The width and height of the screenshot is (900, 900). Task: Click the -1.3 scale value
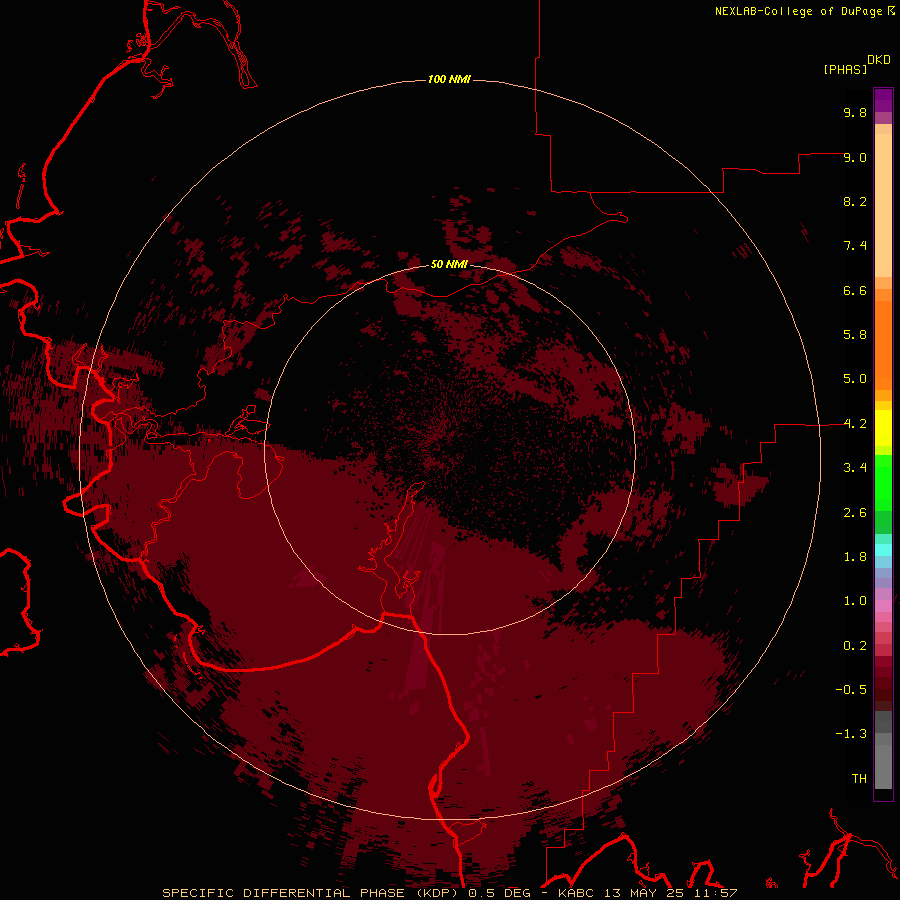coord(851,734)
